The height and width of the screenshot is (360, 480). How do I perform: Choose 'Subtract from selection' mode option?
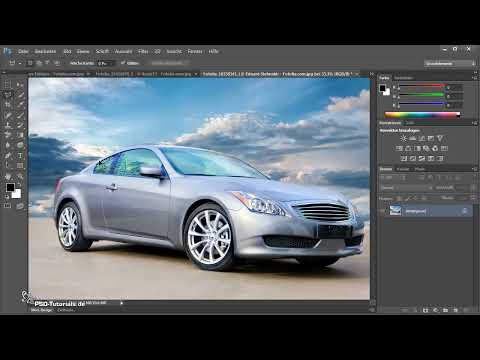pyautogui.click(x=47, y=63)
